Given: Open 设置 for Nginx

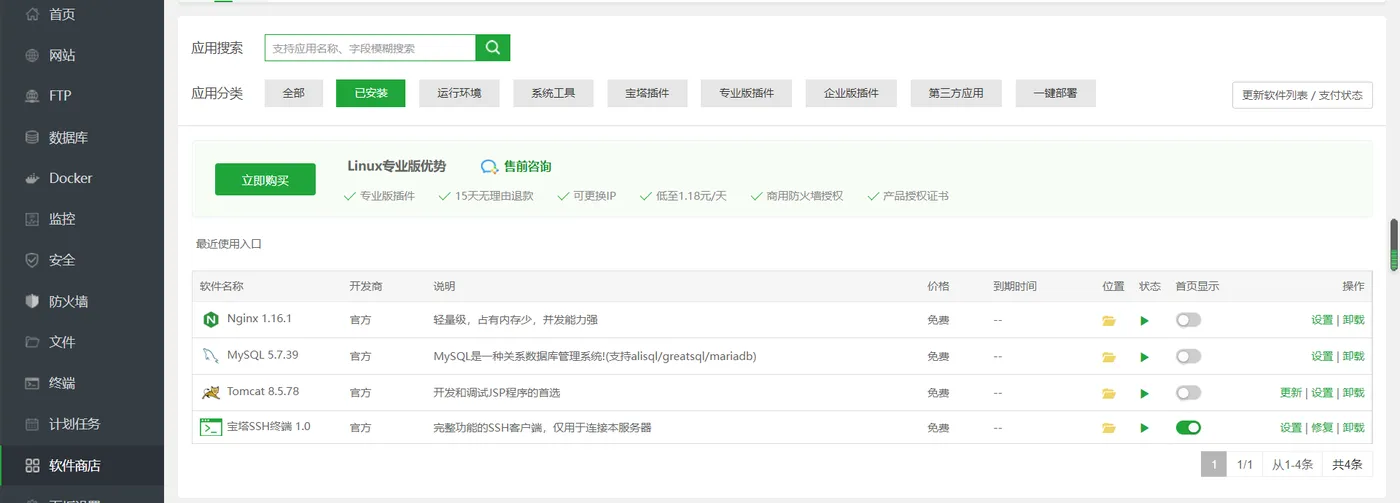Looking at the screenshot, I should click(1322, 320).
